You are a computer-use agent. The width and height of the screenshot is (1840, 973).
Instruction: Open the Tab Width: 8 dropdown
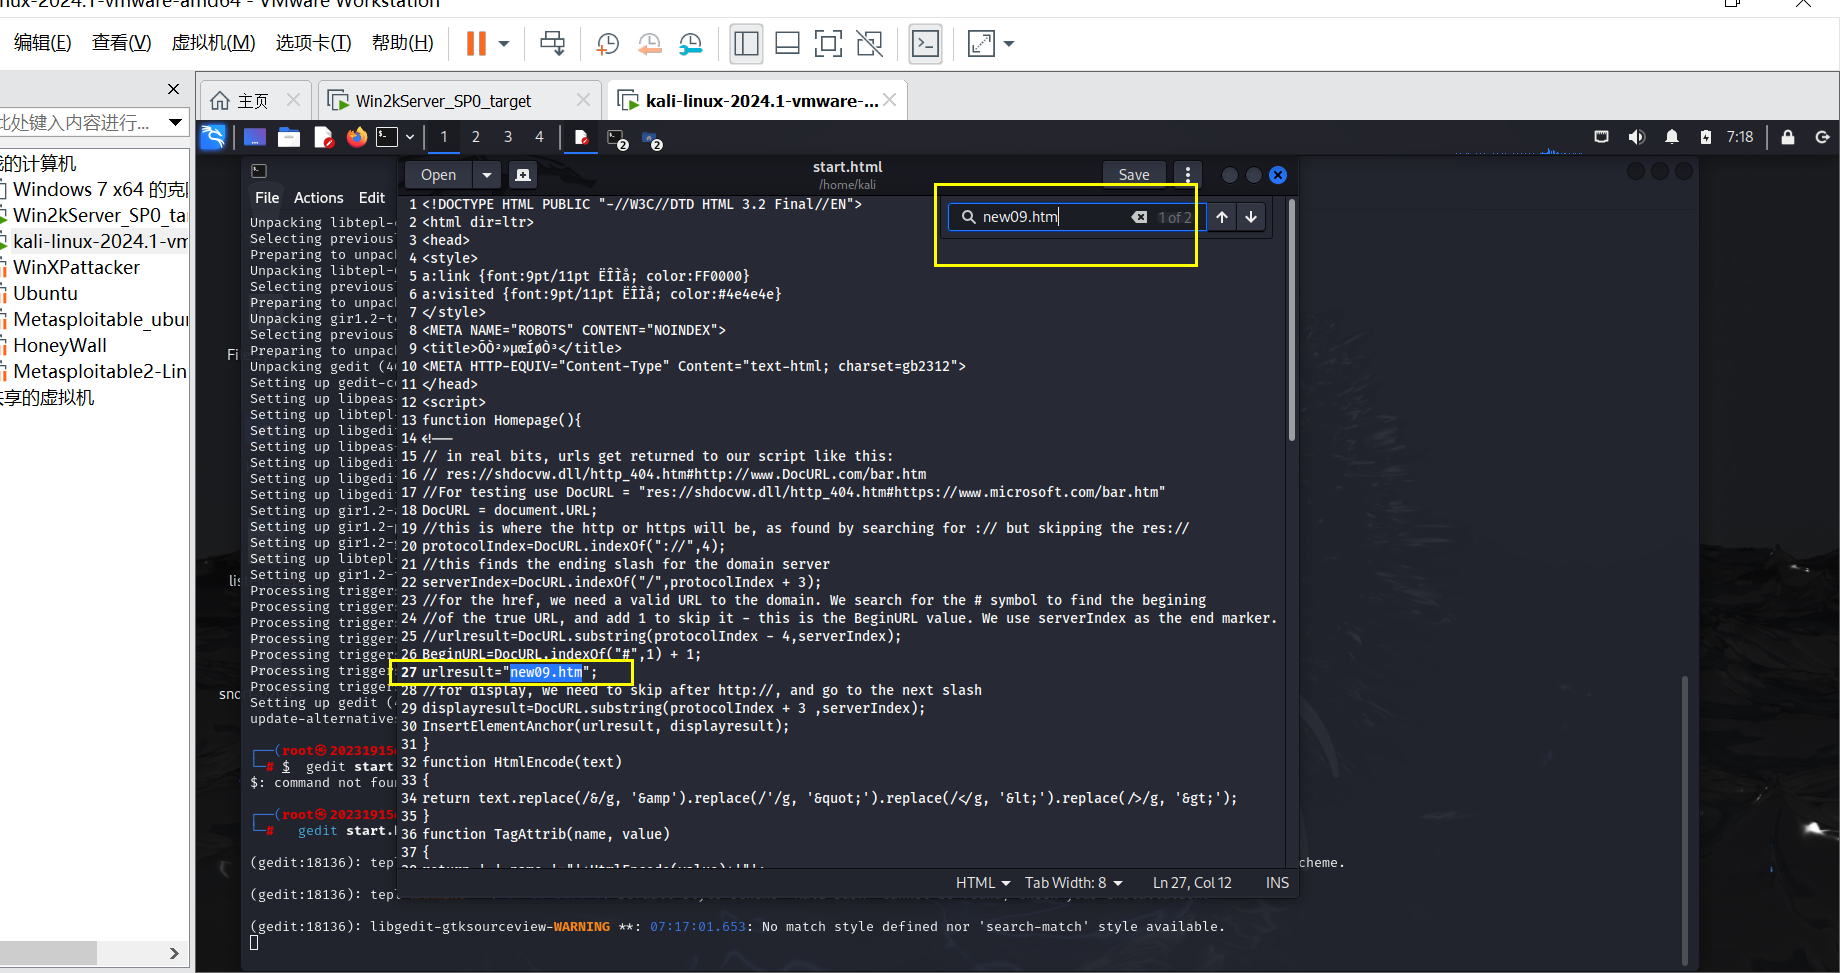click(x=1073, y=883)
